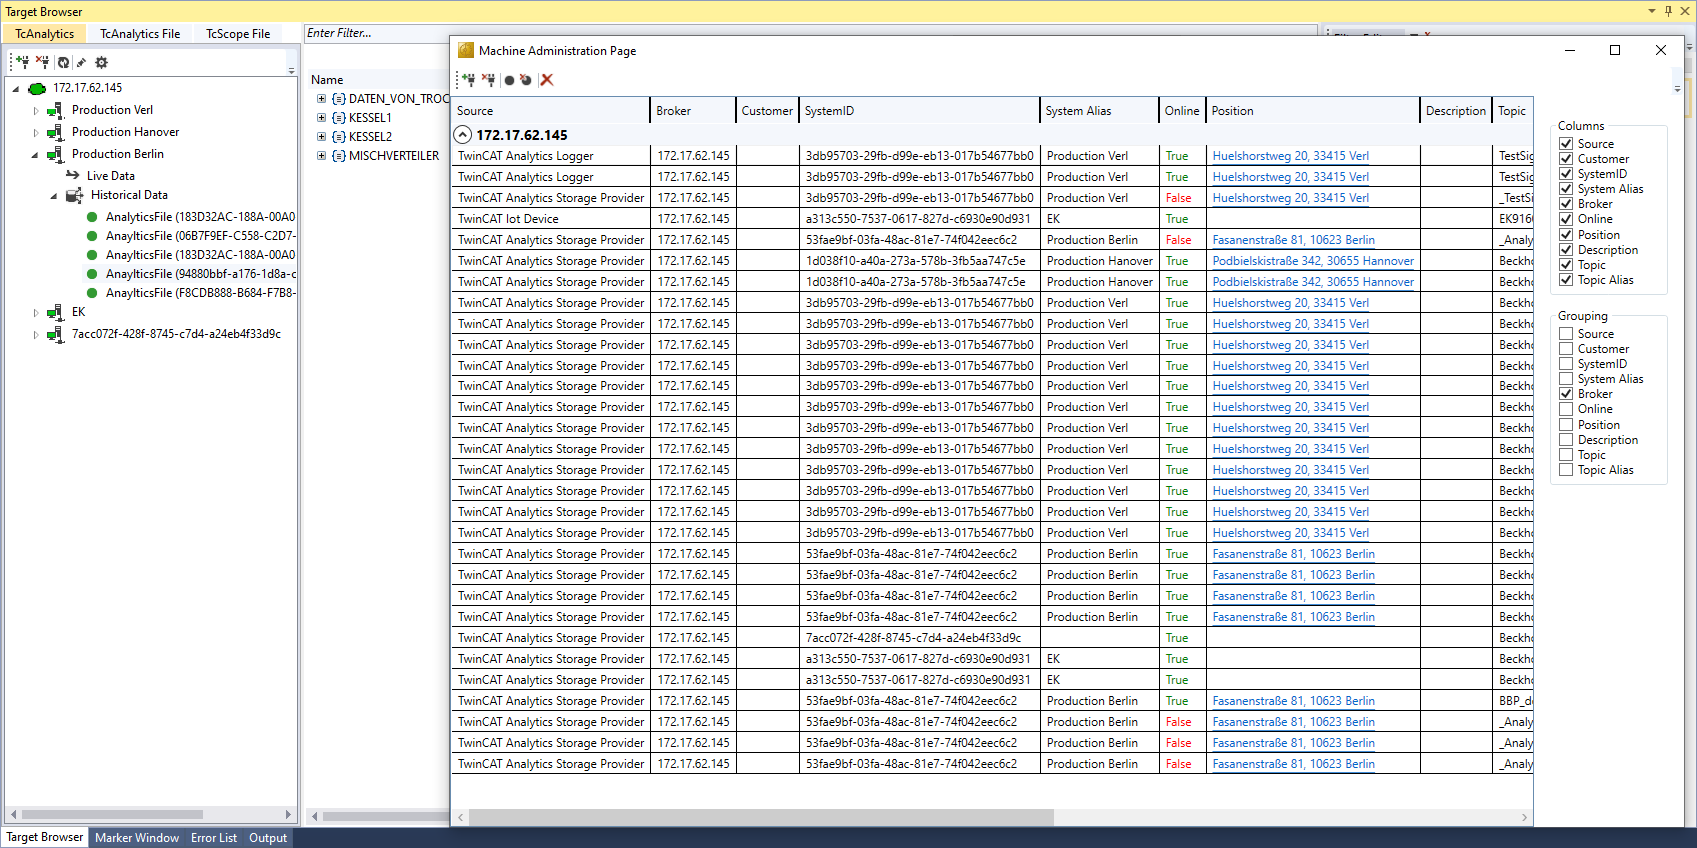Open settings gear in Target Browser toolbar
The width and height of the screenshot is (1697, 848).
[x=101, y=62]
